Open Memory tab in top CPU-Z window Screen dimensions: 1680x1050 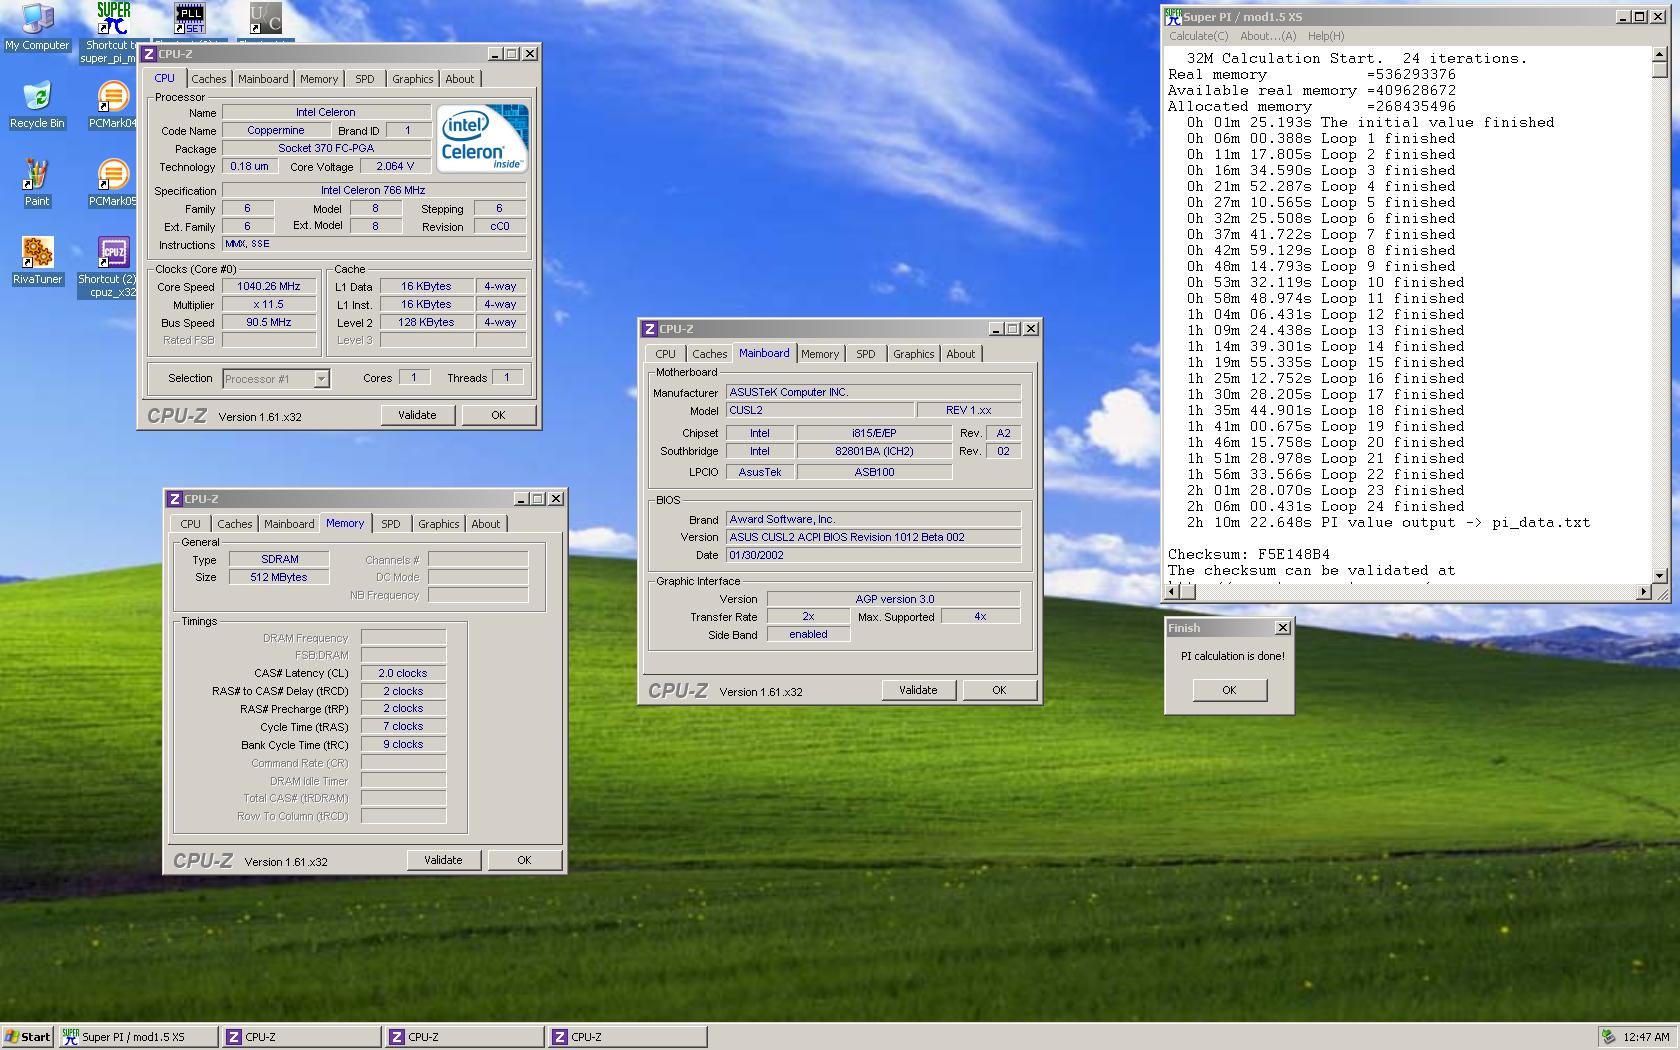tap(319, 79)
